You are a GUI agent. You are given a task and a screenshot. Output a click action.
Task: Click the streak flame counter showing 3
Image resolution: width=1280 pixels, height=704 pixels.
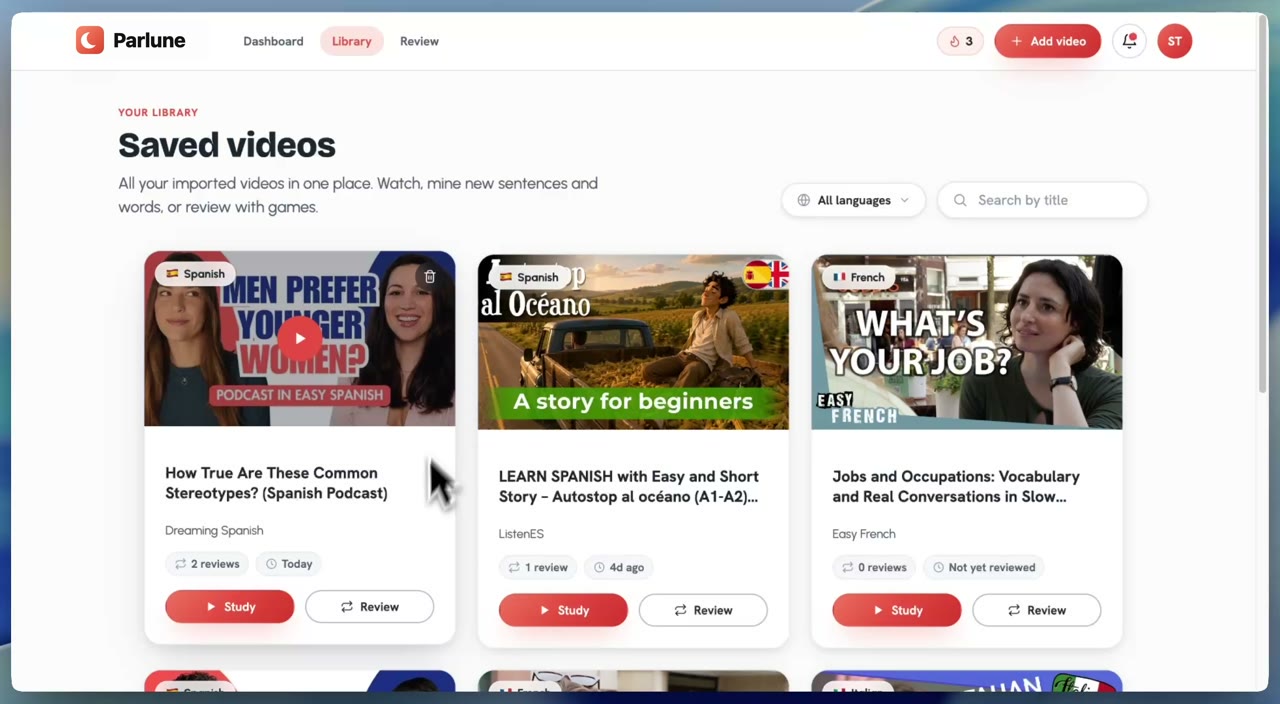coord(960,41)
